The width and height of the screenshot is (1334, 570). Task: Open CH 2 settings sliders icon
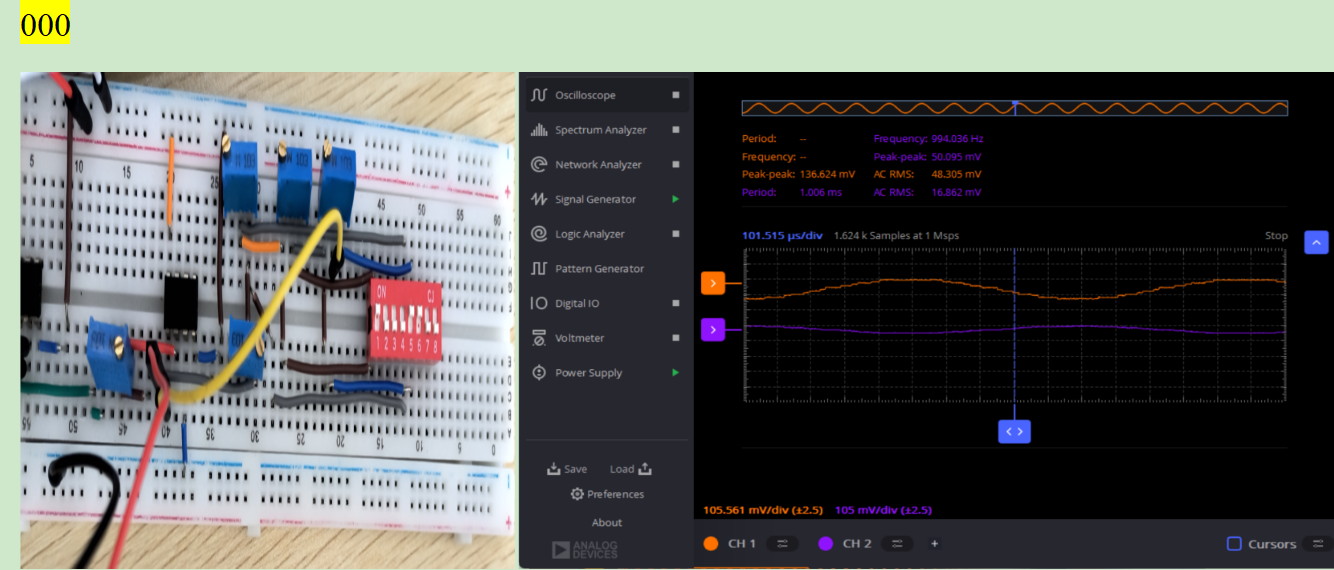tap(897, 544)
